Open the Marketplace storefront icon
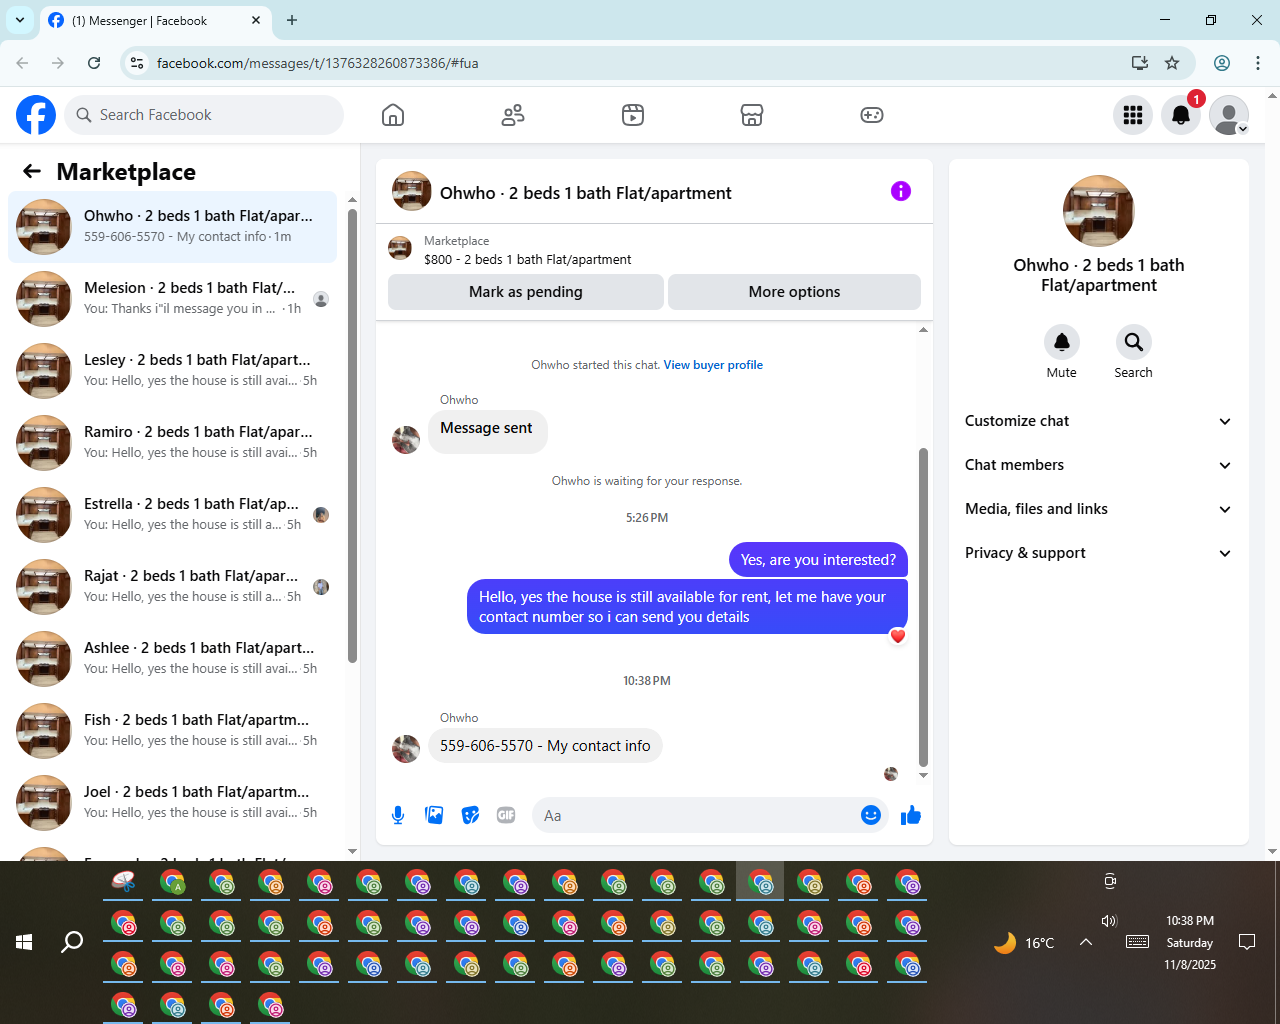Image resolution: width=1280 pixels, height=1024 pixels. pyautogui.click(x=752, y=115)
